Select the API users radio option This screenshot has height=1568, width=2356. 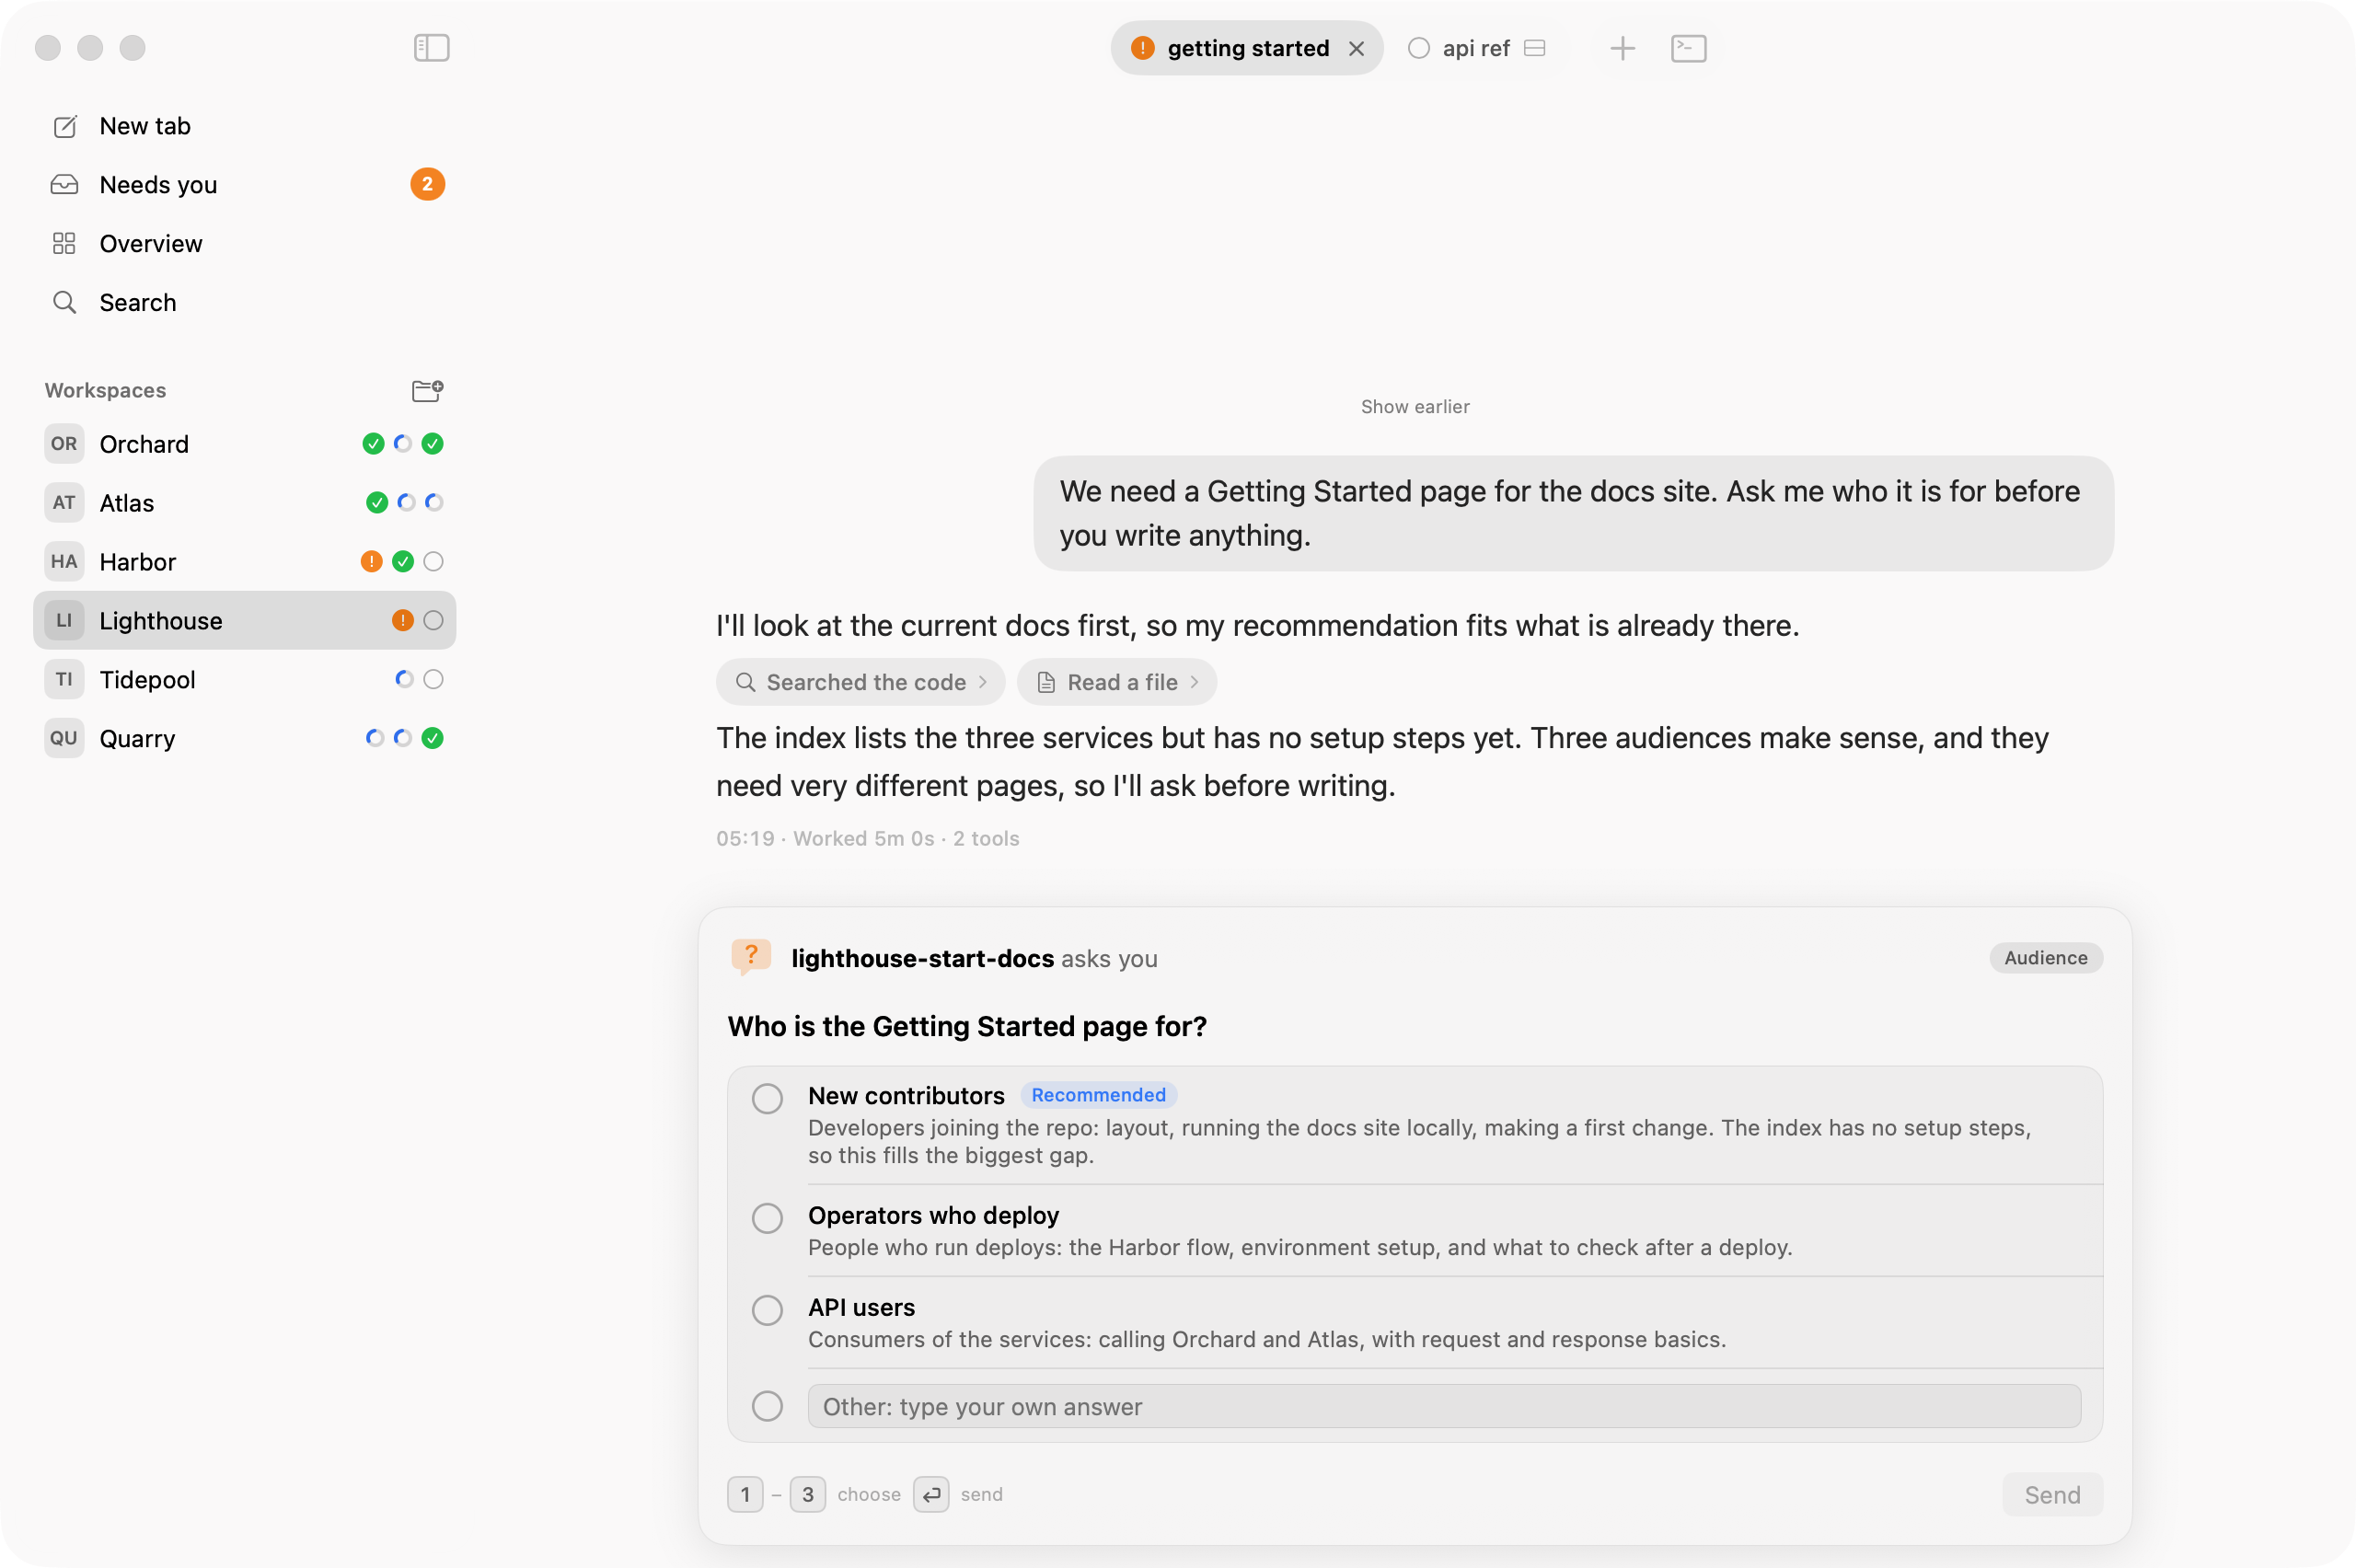[767, 1311]
